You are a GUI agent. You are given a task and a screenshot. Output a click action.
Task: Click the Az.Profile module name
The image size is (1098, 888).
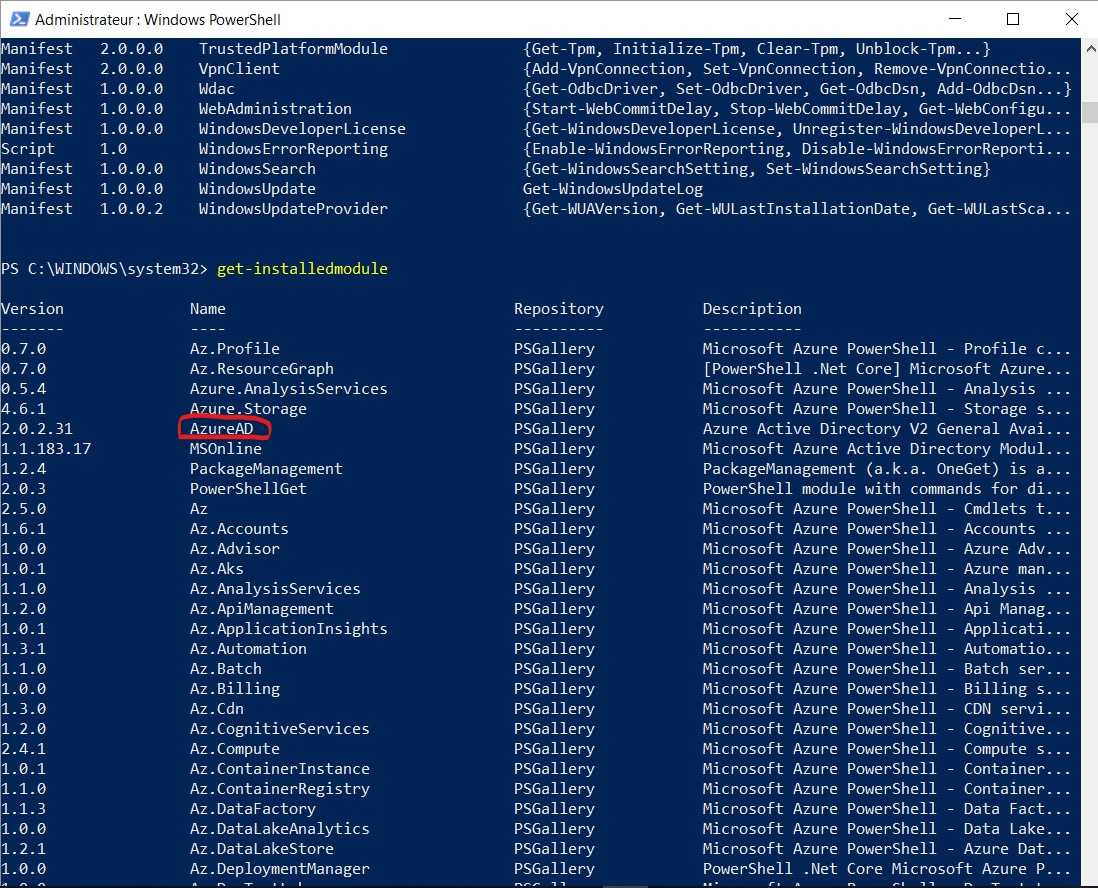(235, 349)
